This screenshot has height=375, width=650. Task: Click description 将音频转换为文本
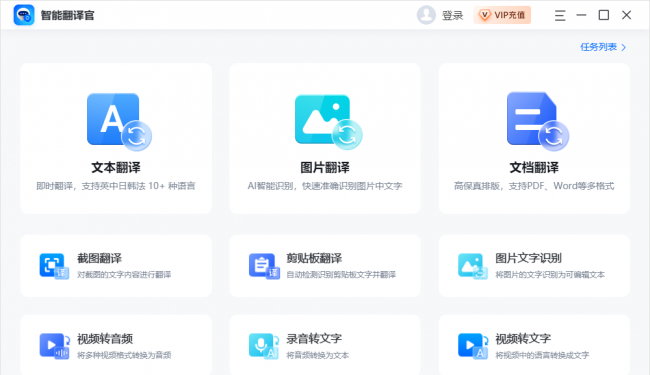click(x=318, y=355)
